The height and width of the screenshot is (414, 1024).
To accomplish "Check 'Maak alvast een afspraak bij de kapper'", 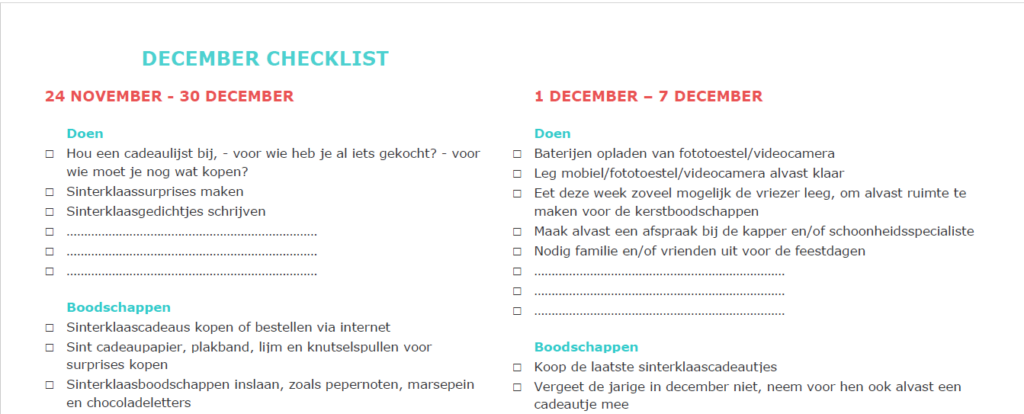I will (517, 231).
